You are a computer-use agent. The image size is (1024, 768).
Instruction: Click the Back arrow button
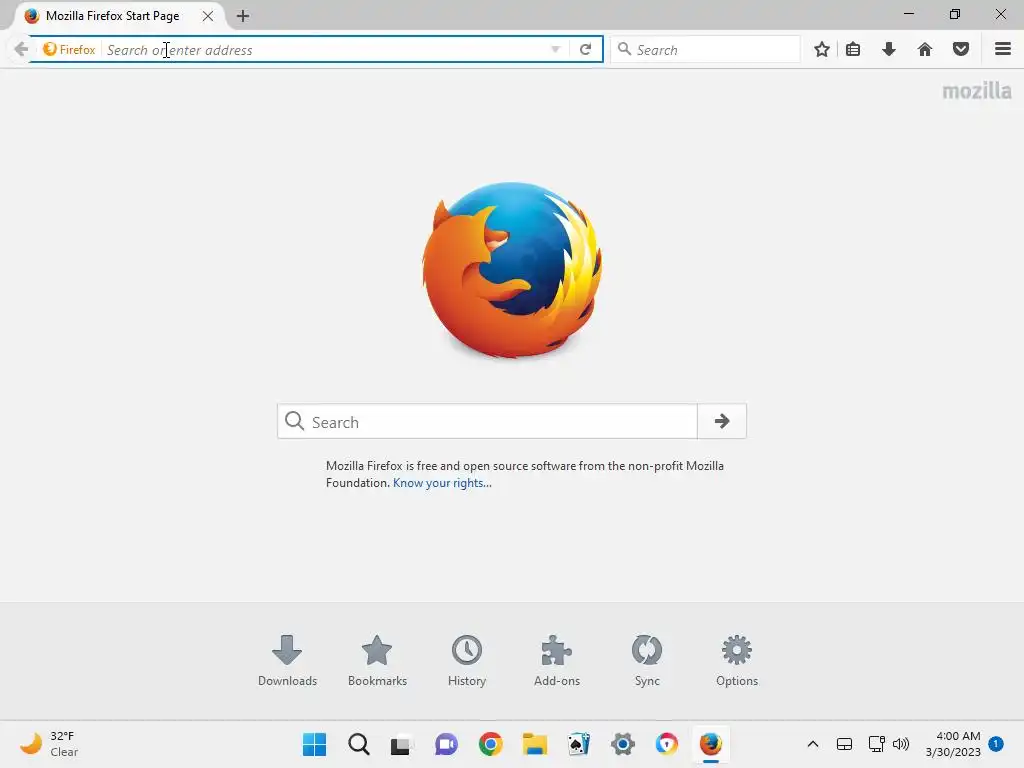pos(21,50)
